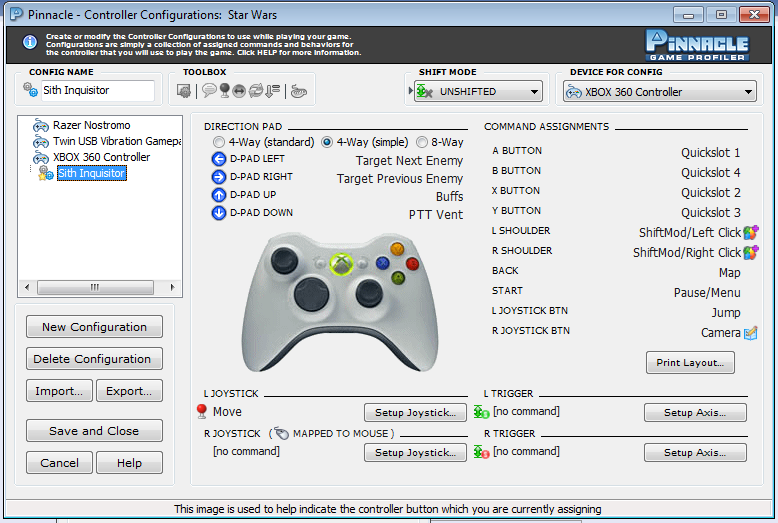Click the Map assignment for BACK
The height and width of the screenshot is (523, 778).
[729, 273]
